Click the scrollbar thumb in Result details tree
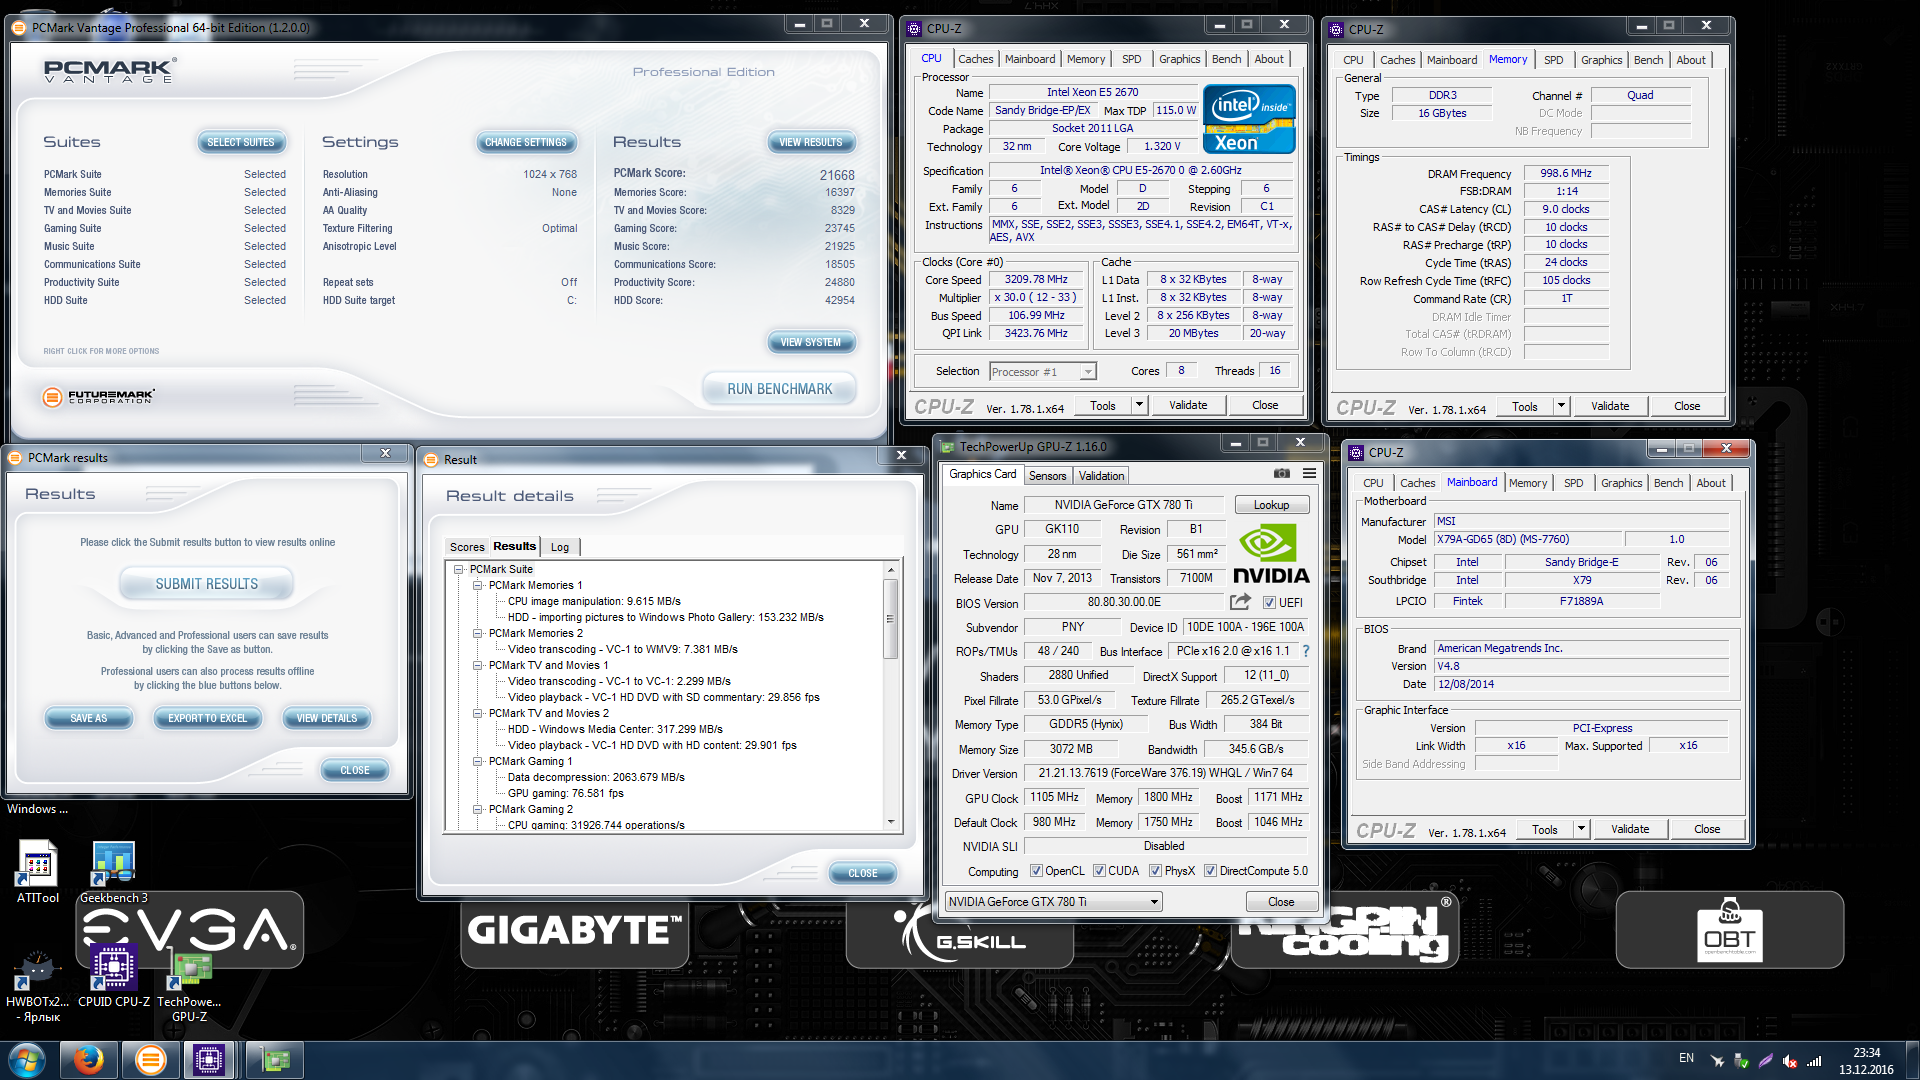This screenshot has height=1080, width=1920. [x=890, y=618]
